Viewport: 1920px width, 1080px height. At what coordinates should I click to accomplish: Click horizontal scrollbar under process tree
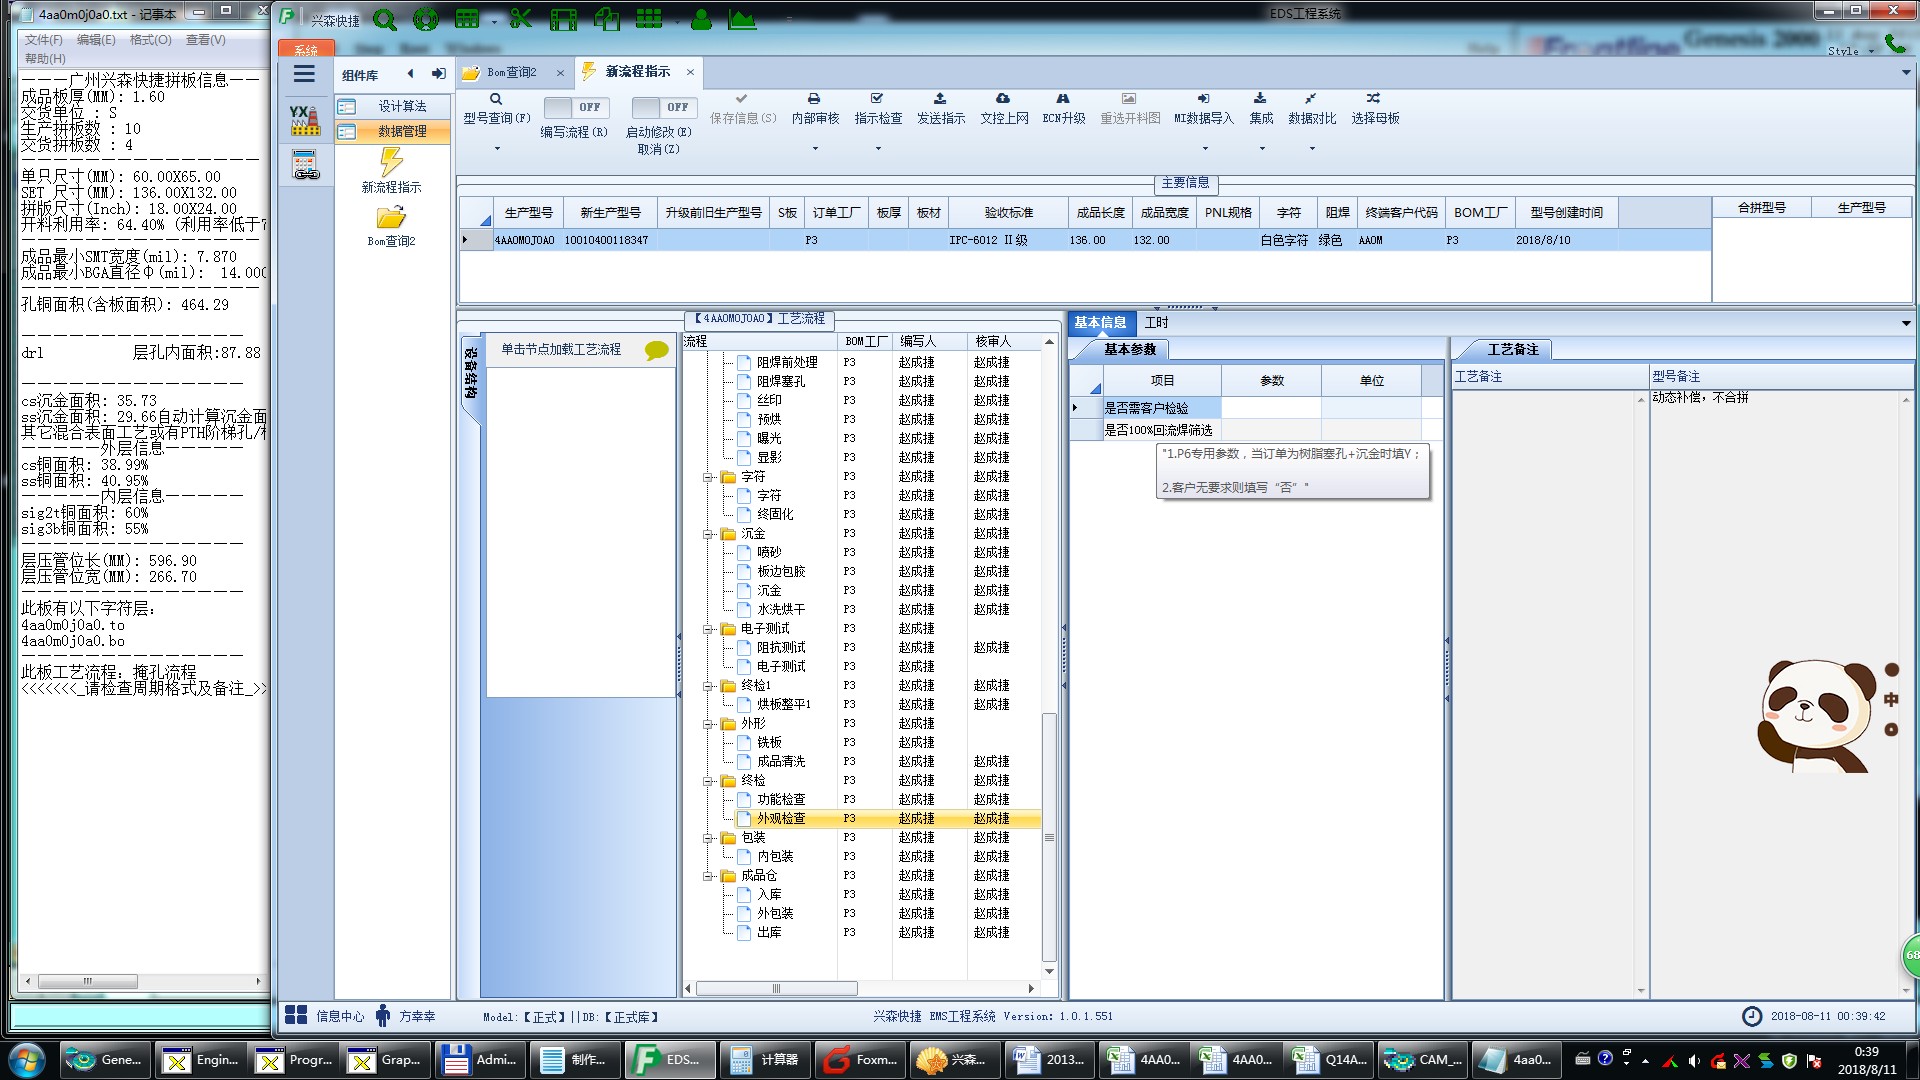[776, 988]
